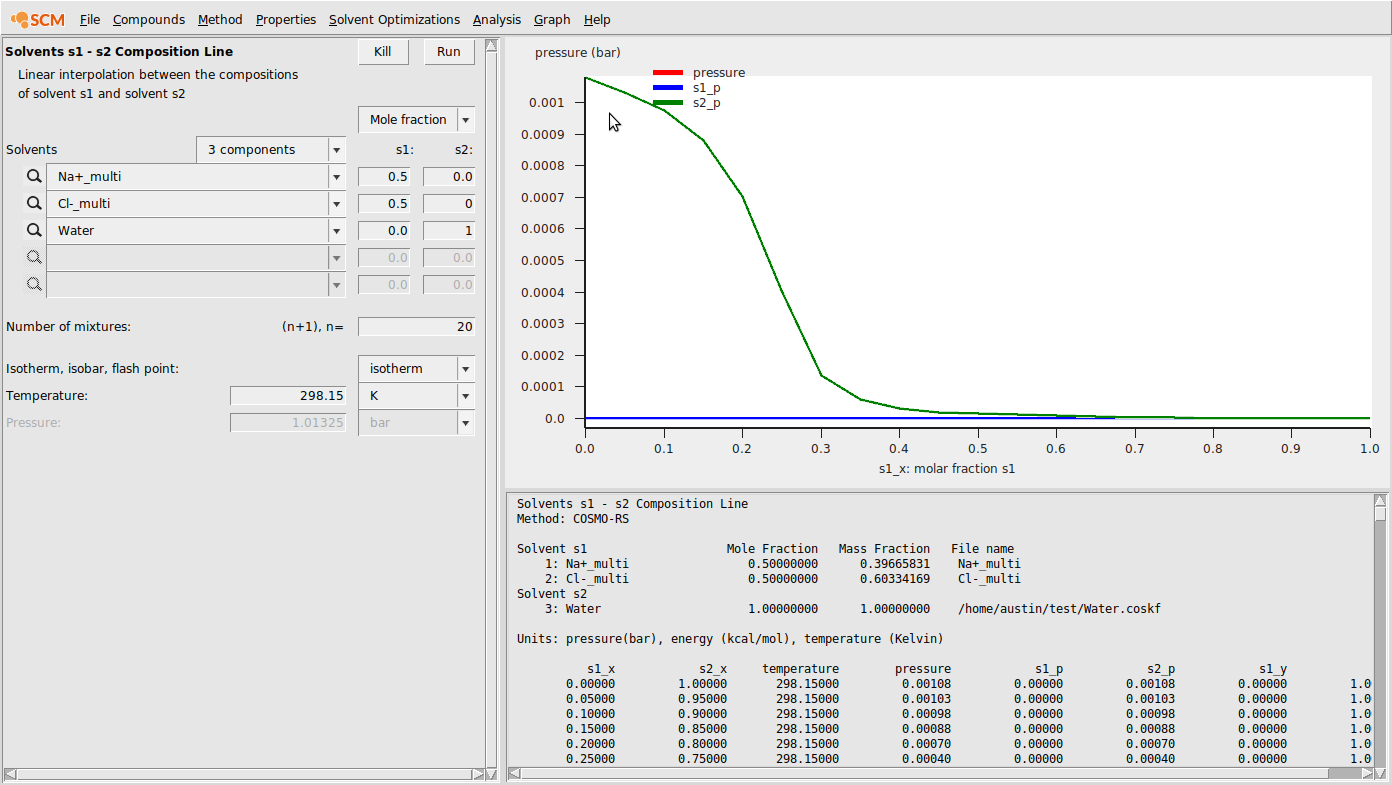
Task: Click 'Solvents s1 - s2 Composition Line' heading
Action: click(119, 51)
